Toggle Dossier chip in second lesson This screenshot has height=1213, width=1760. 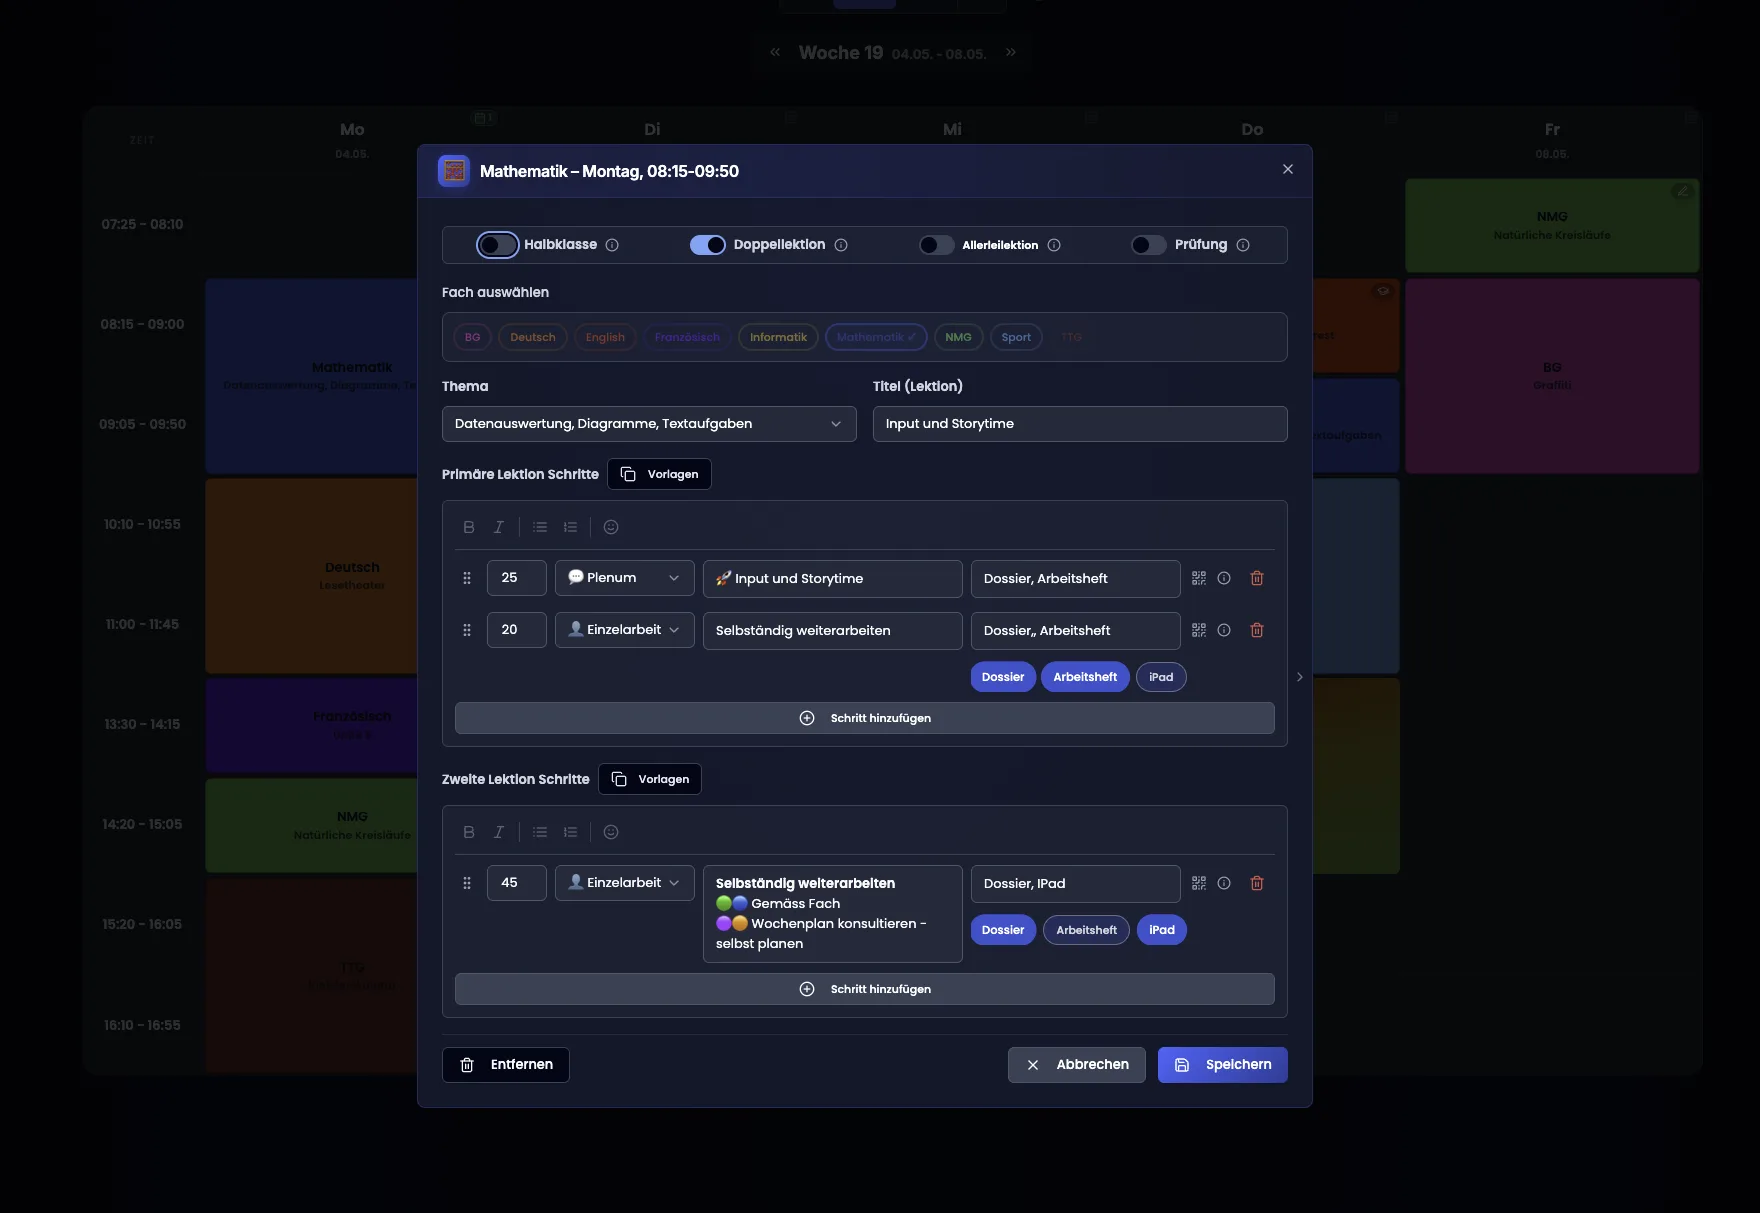click(1003, 930)
